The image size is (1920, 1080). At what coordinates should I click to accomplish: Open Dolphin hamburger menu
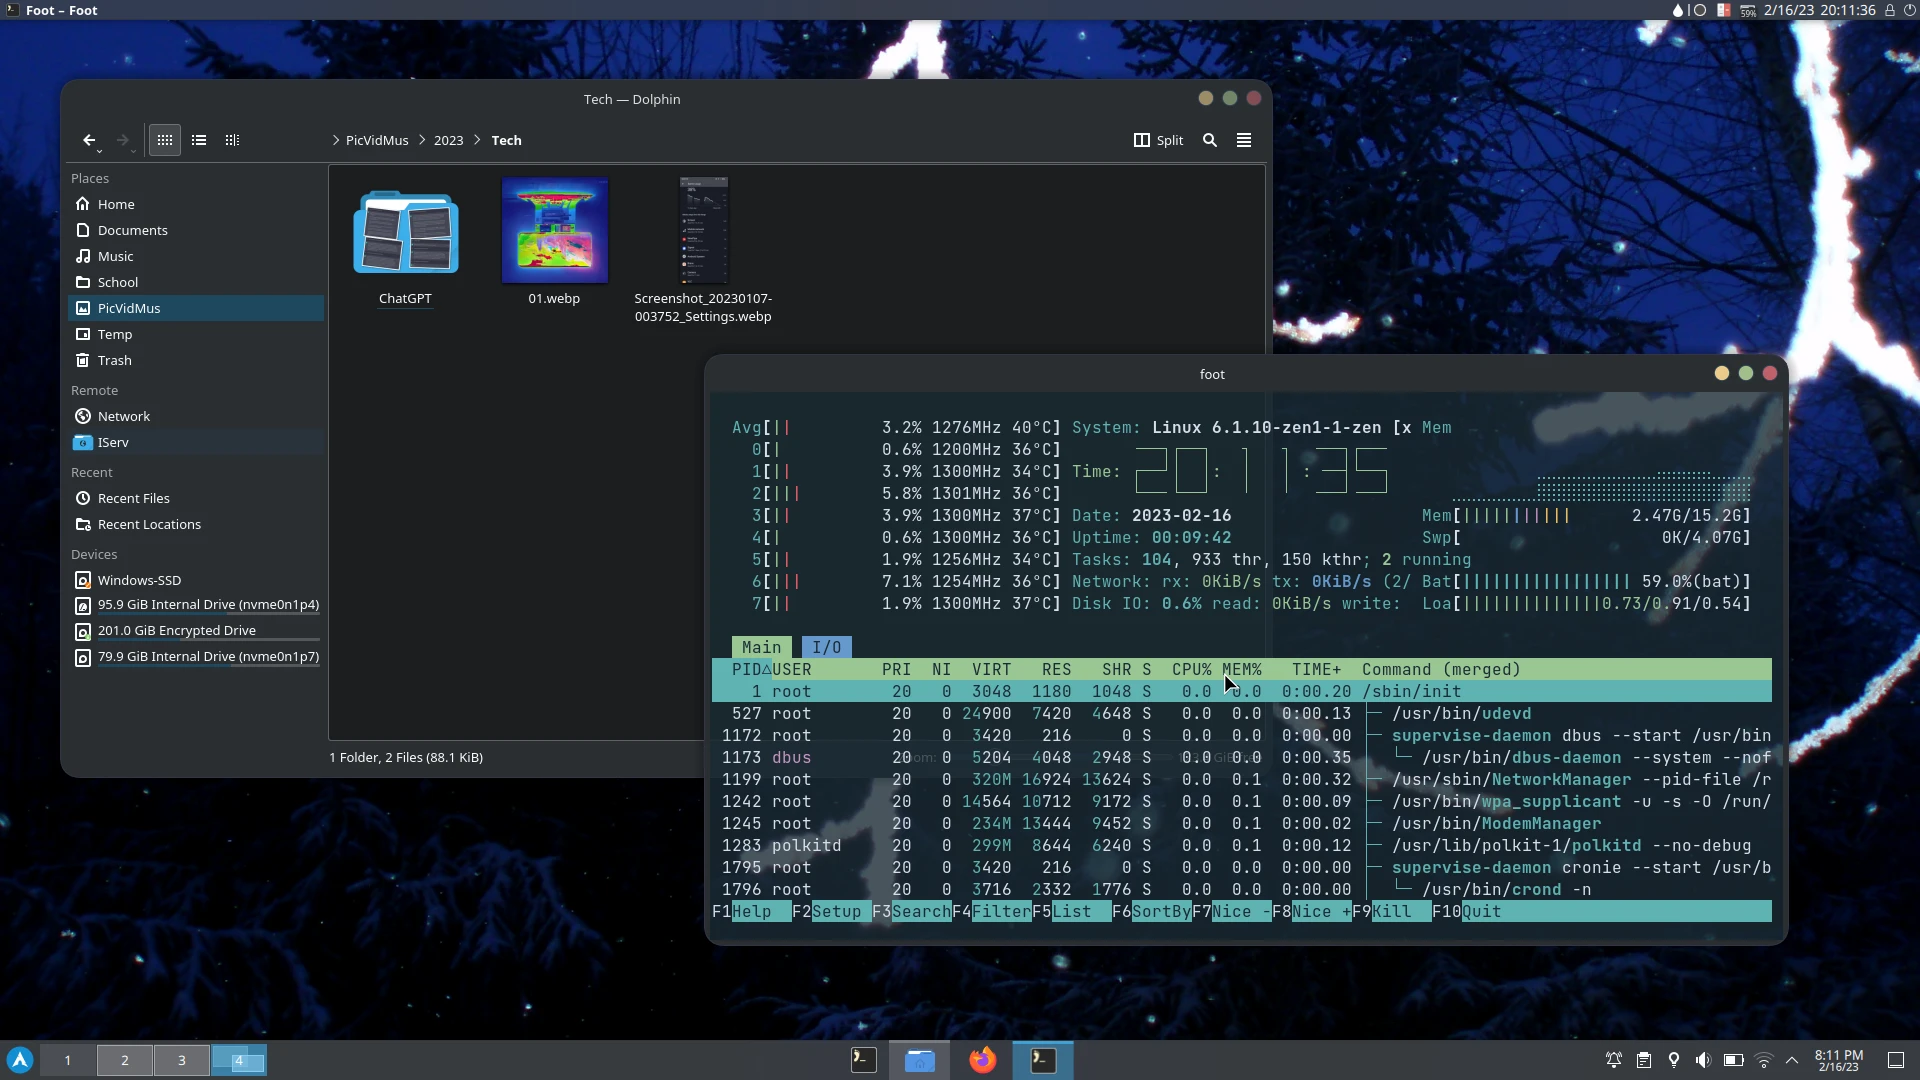click(1244, 140)
